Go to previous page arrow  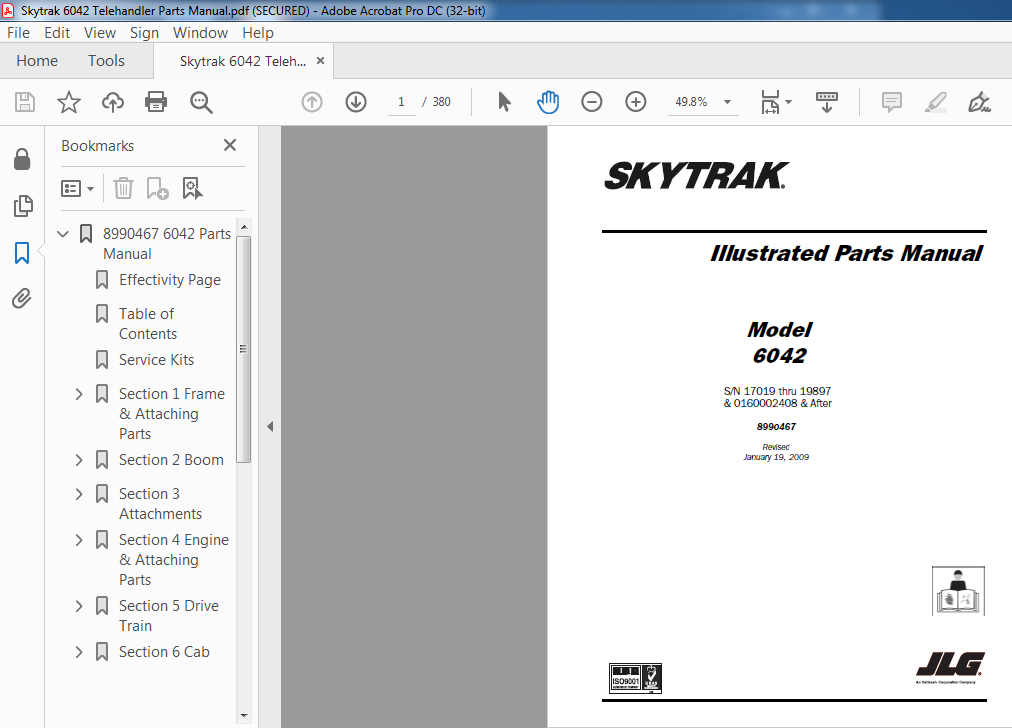(x=312, y=102)
